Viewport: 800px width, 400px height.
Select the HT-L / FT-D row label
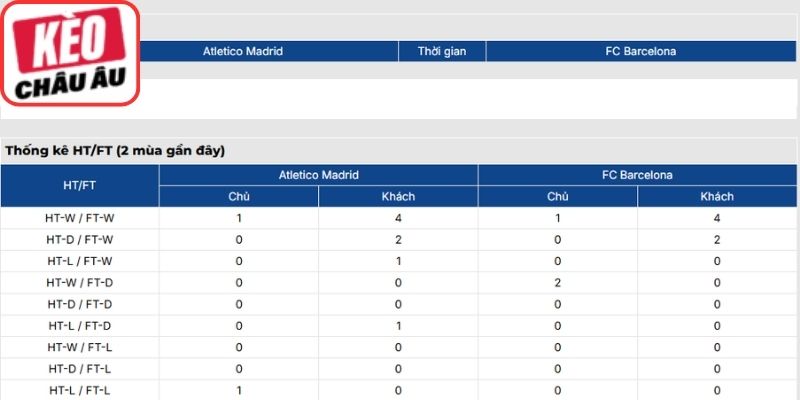[80, 326]
